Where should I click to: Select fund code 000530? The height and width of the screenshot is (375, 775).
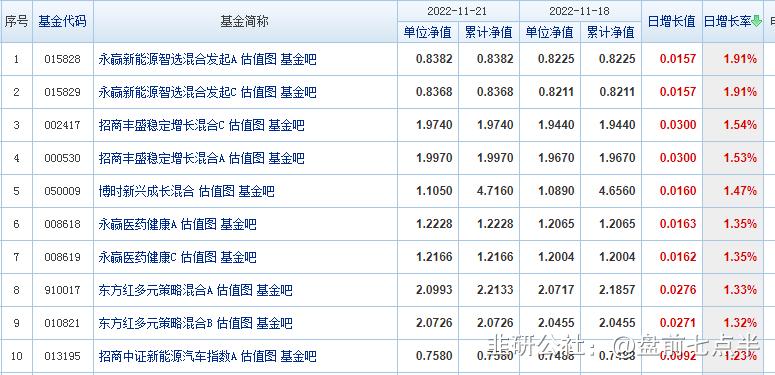(62, 159)
